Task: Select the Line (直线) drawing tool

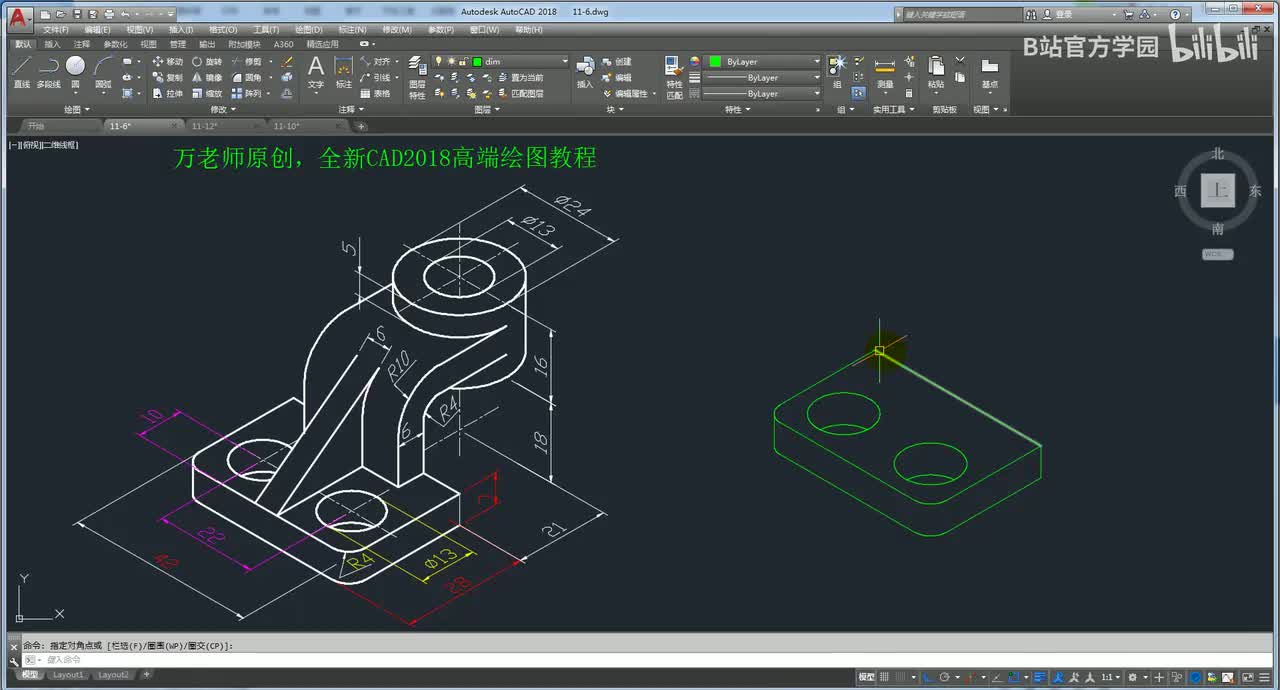Action: (21, 72)
